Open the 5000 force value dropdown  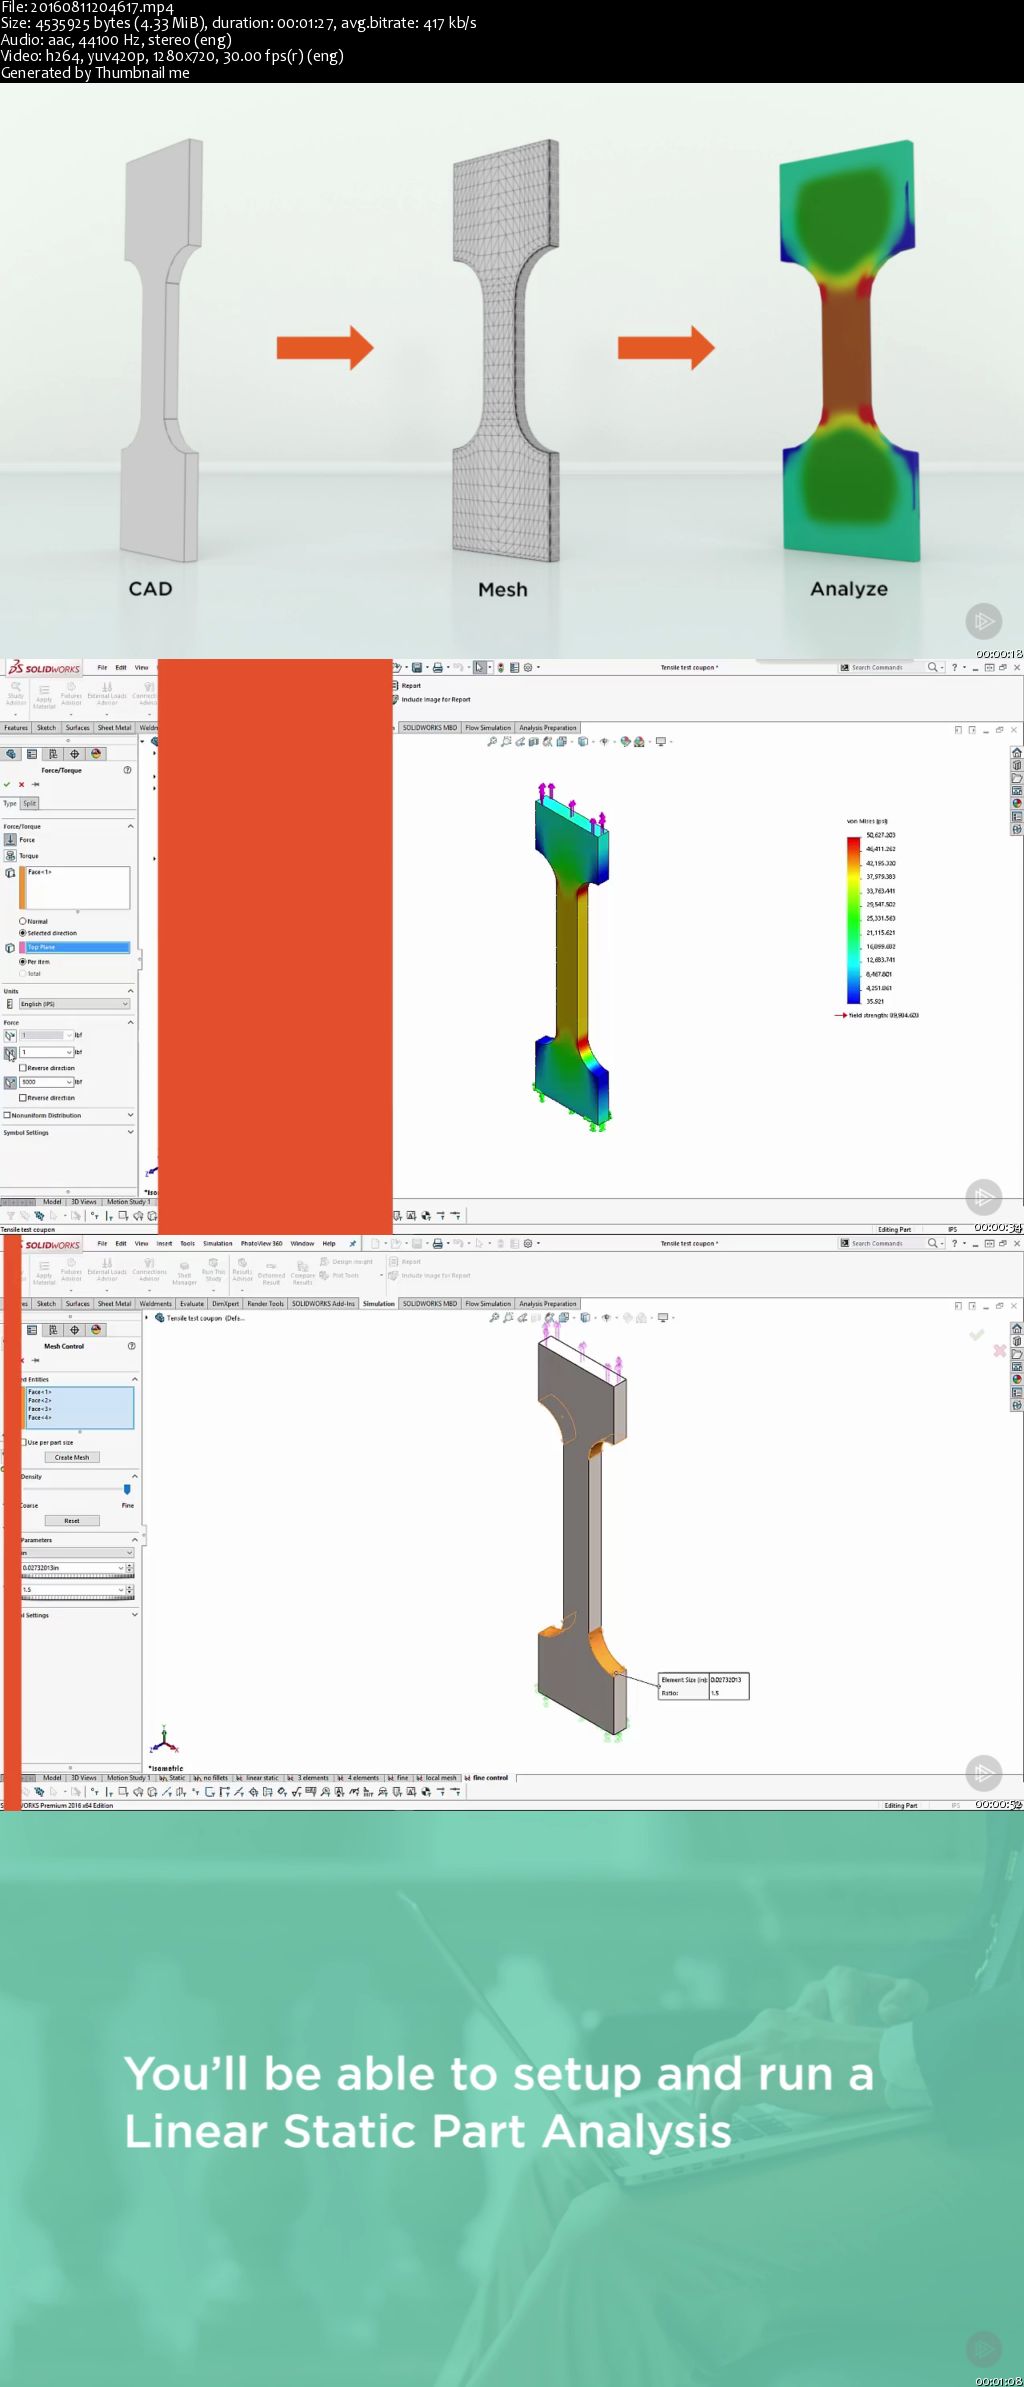click(70, 1082)
